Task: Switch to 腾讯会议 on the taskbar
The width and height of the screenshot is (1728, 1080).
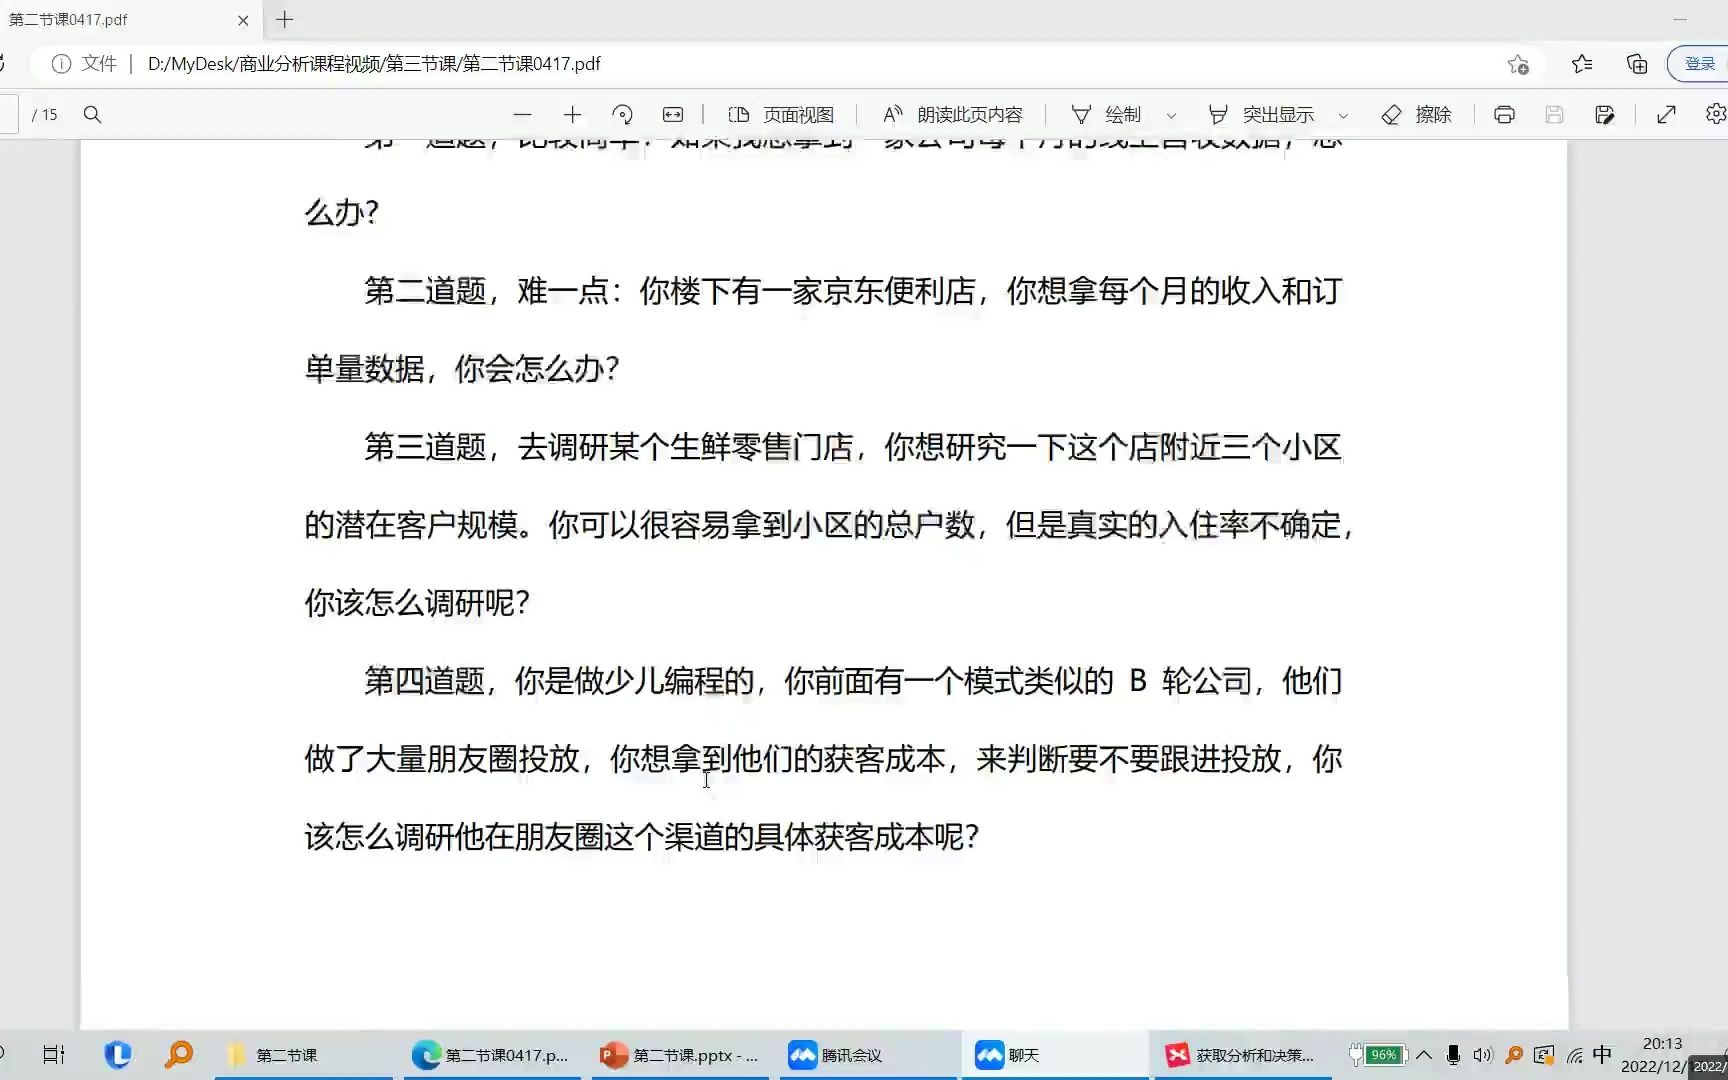Action: pos(868,1055)
